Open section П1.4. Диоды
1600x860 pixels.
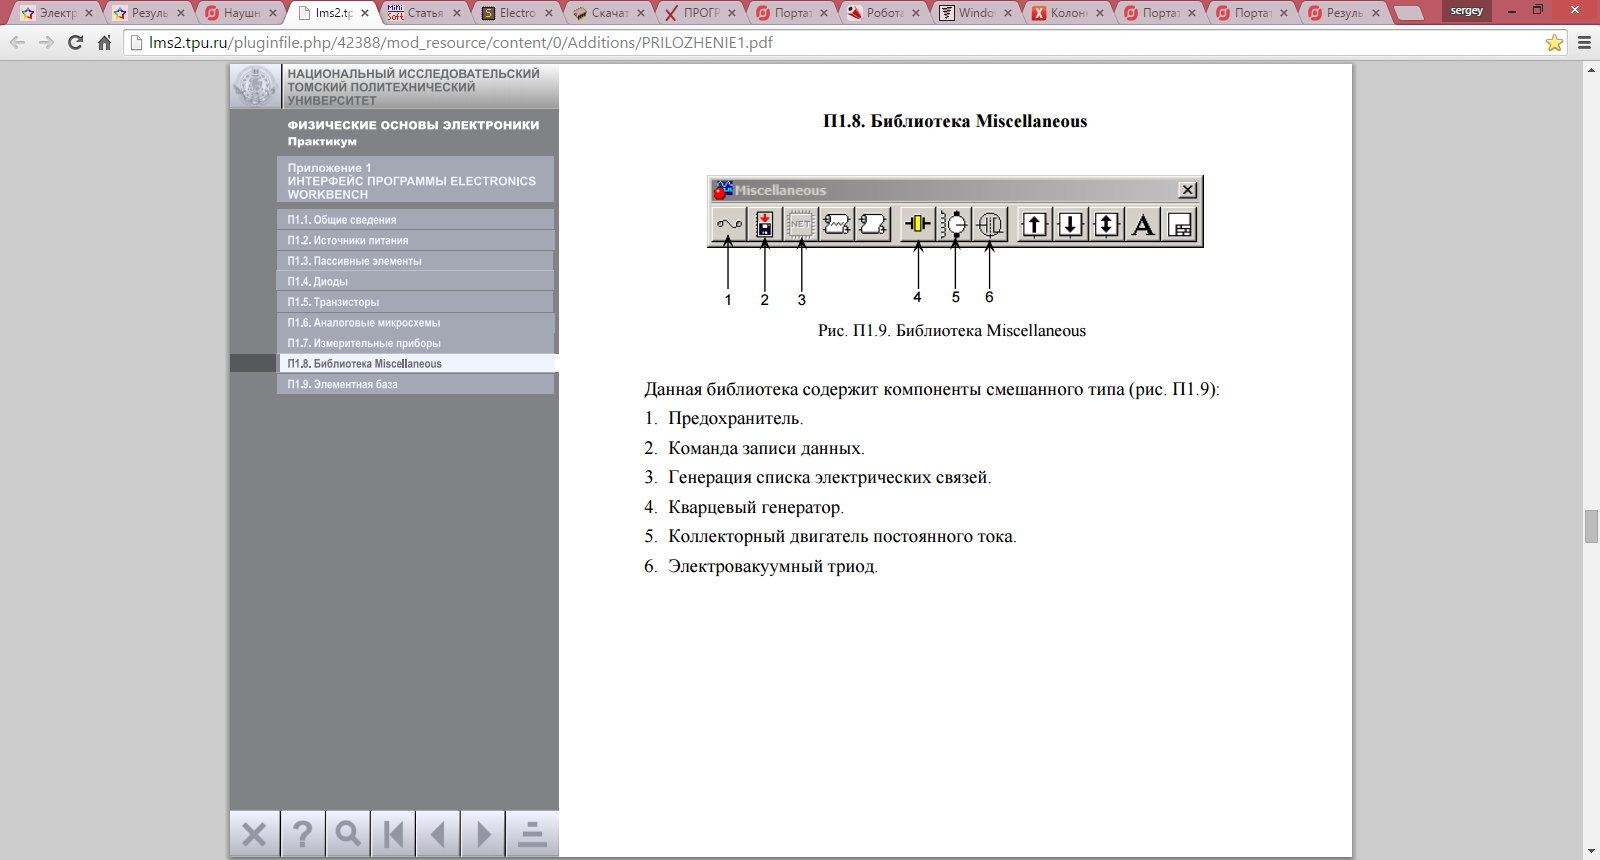point(415,281)
